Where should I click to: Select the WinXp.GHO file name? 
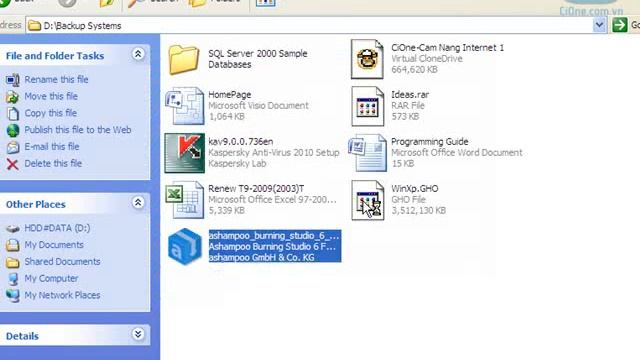[414, 189]
